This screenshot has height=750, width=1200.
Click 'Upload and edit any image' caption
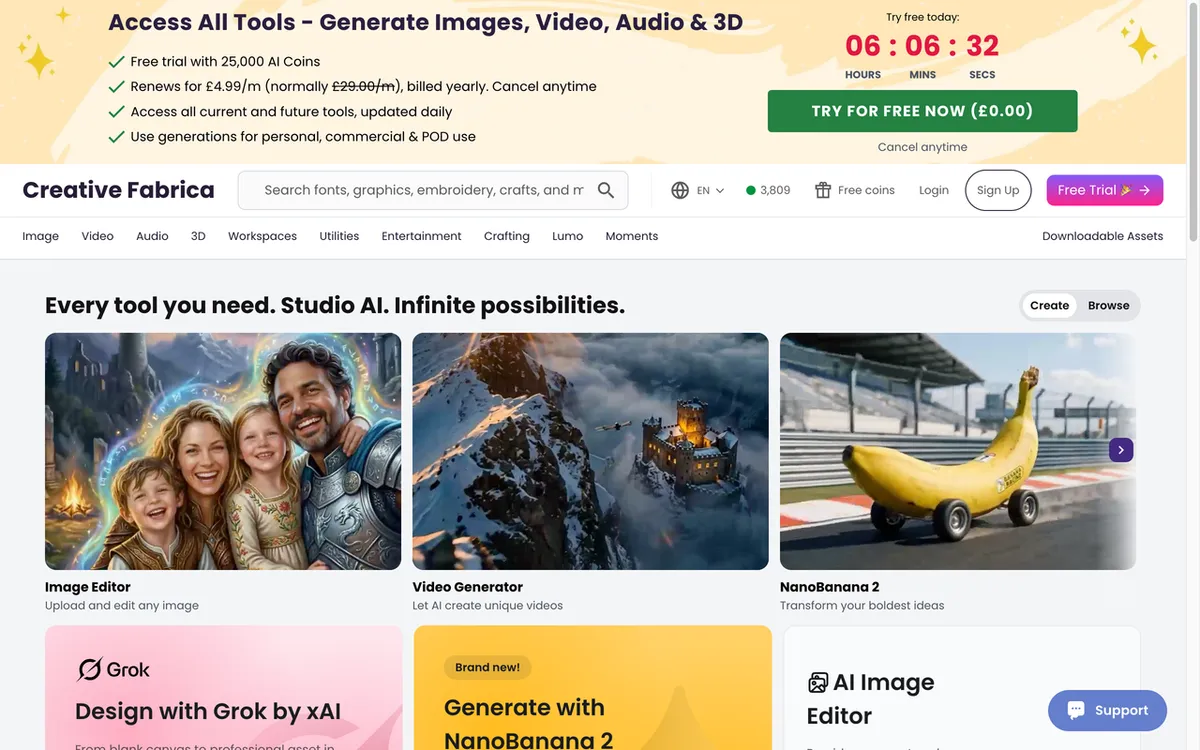pyautogui.click(x=122, y=606)
